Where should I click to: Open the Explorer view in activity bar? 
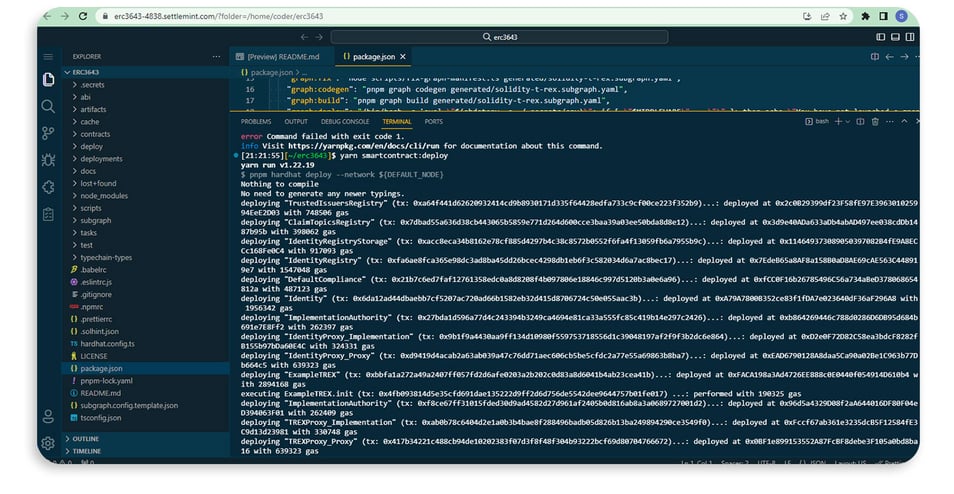pyautogui.click(x=49, y=79)
